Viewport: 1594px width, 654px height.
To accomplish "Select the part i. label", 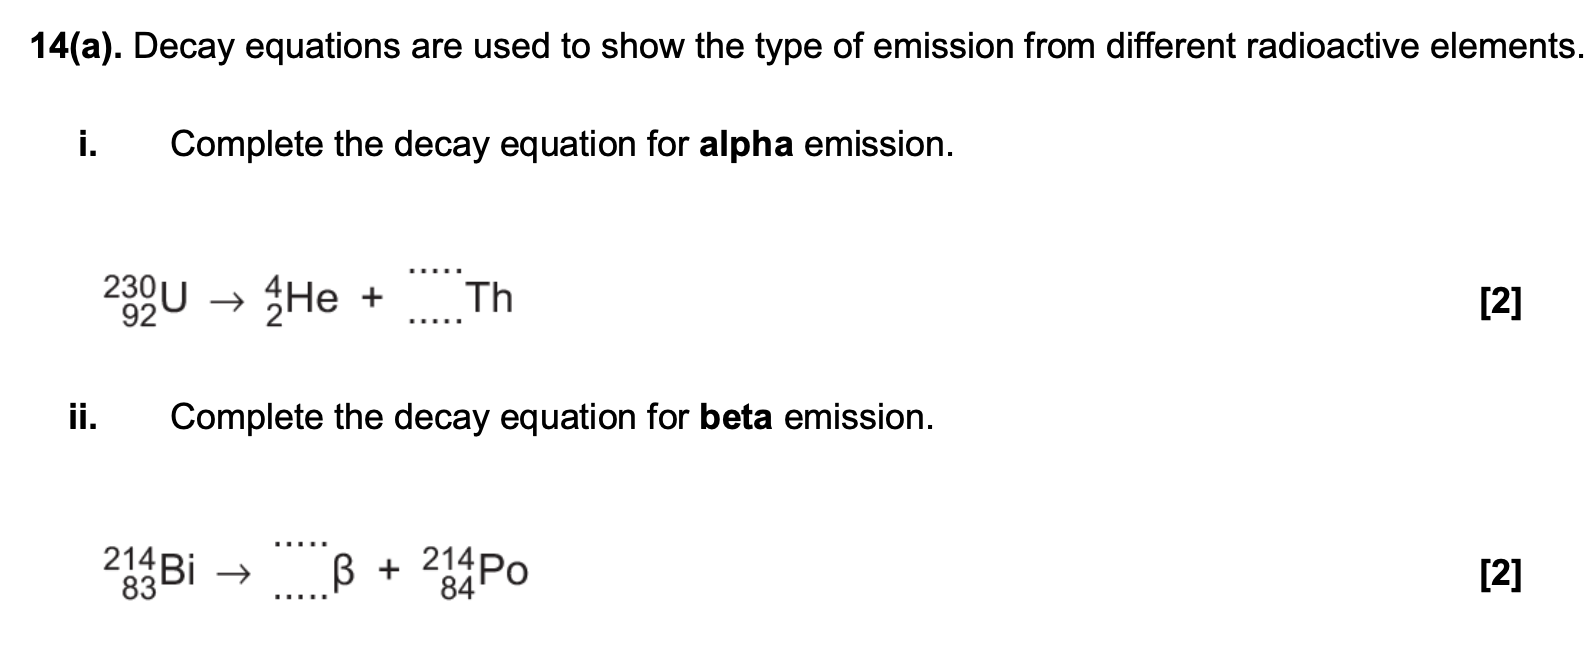I will [89, 145].
